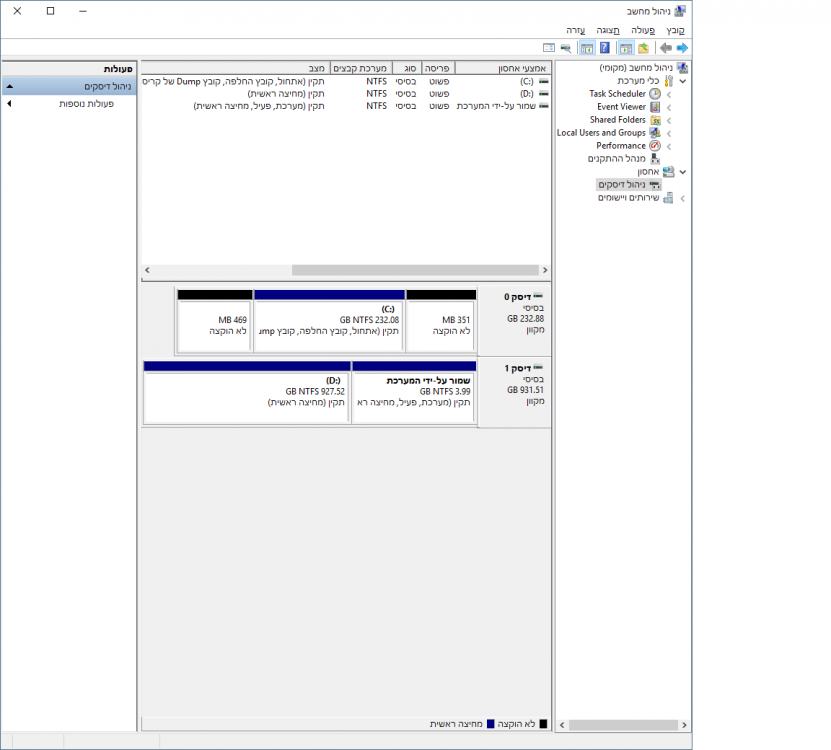Expand the Local Users and Groups node
The image size is (831, 750).
pos(669,133)
